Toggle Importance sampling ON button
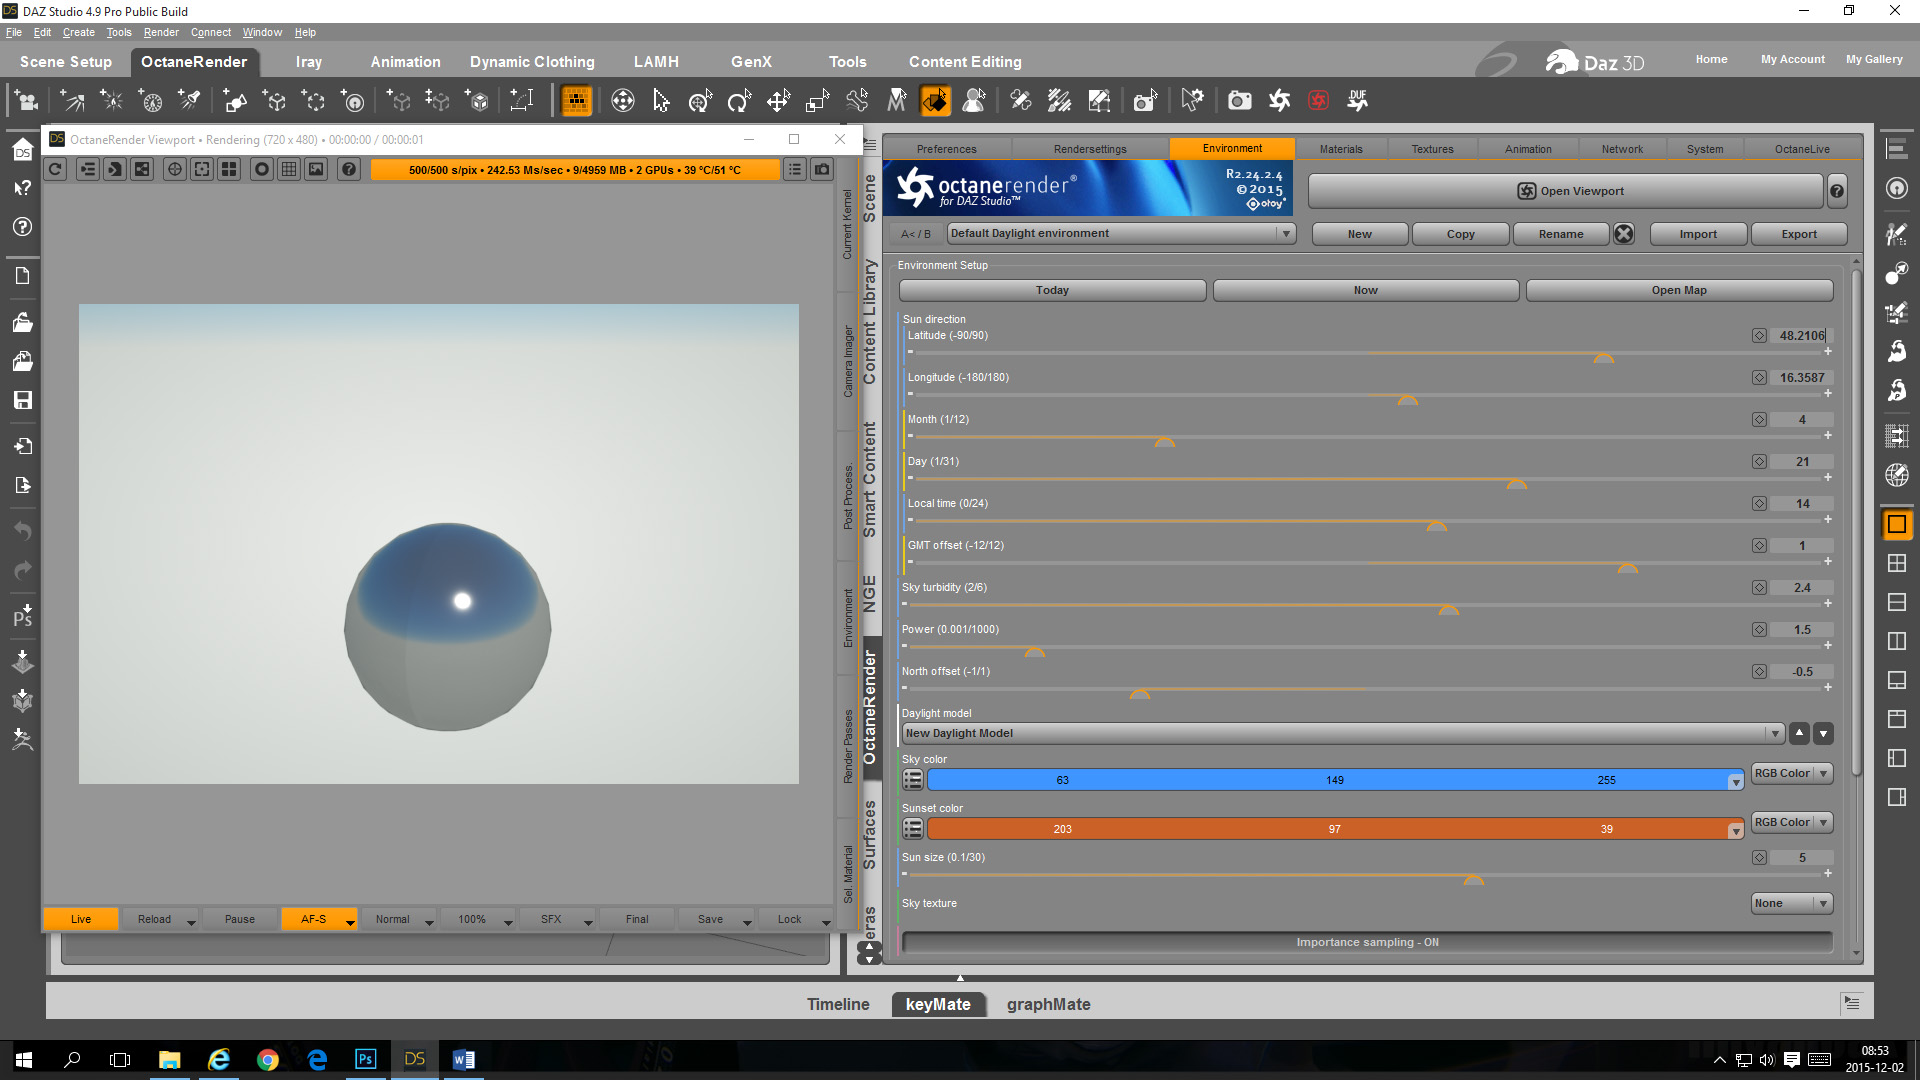Image resolution: width=1920 pixels, height=1080 pixels. point(1367,942)
